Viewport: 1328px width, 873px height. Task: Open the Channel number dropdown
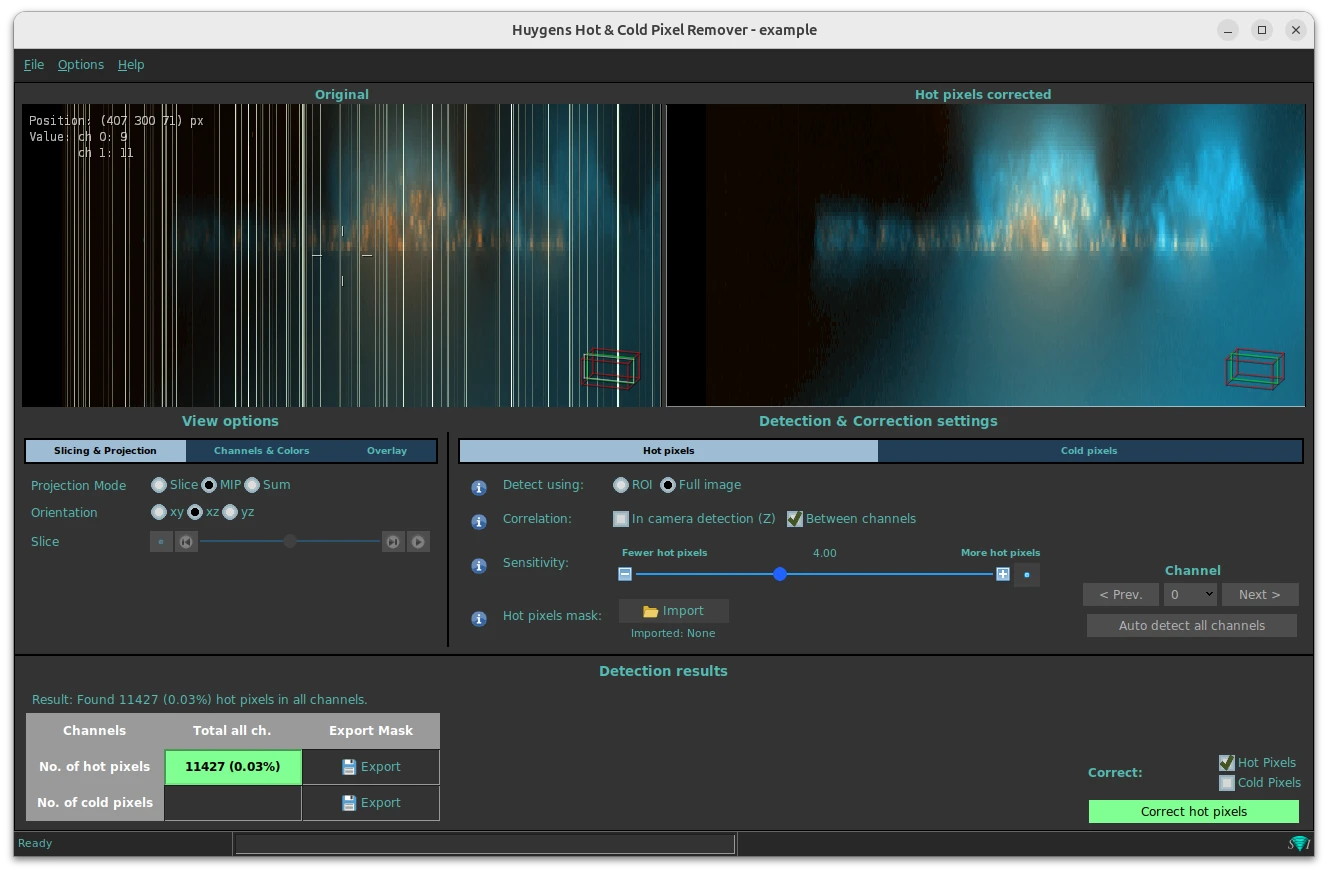[x=1190, y=594]
